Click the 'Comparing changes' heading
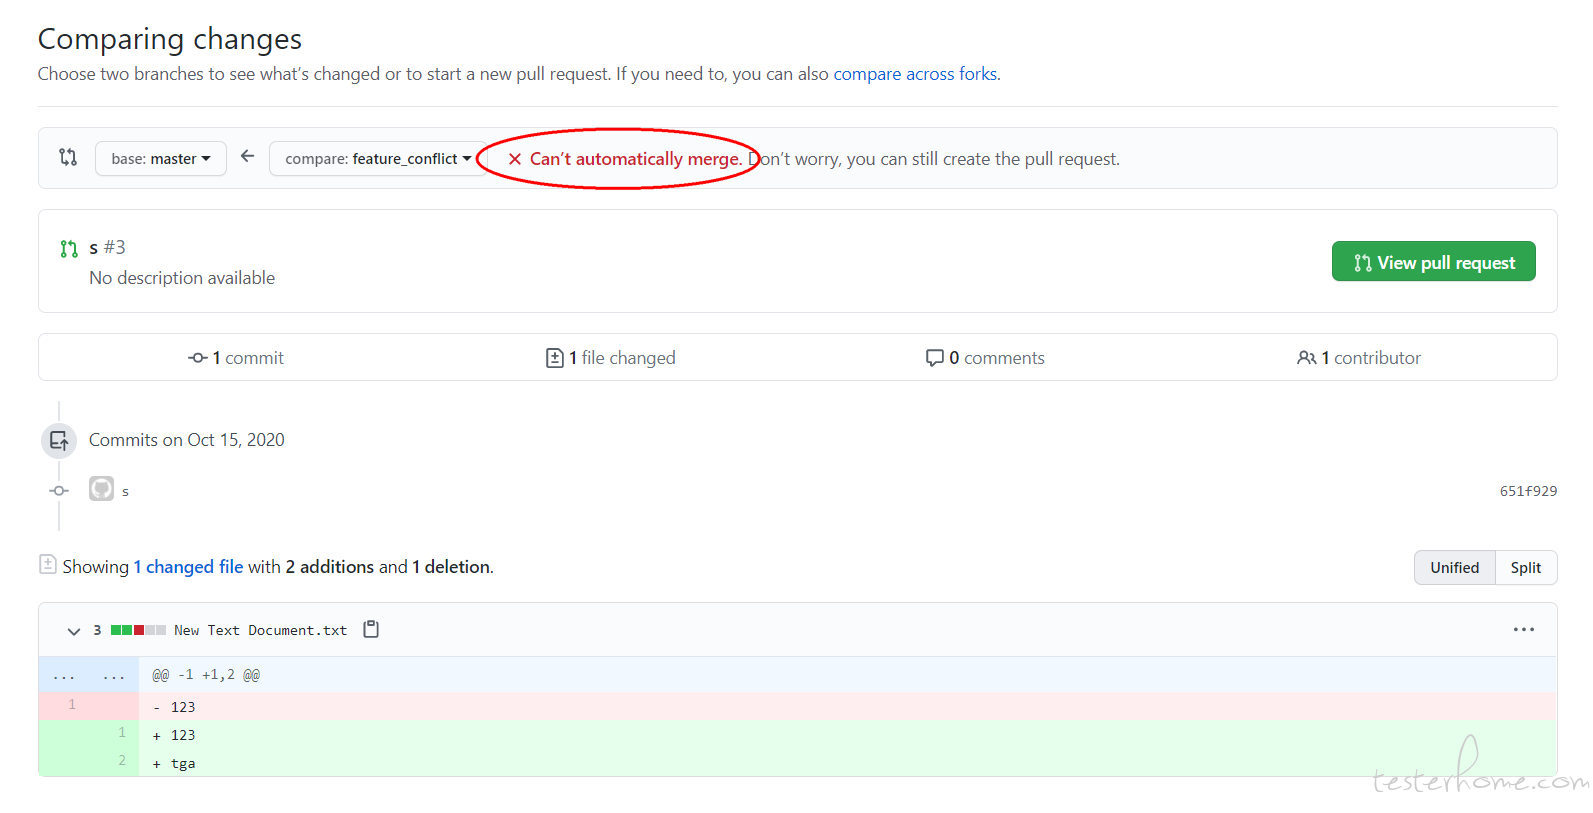 tap(170, 39)
